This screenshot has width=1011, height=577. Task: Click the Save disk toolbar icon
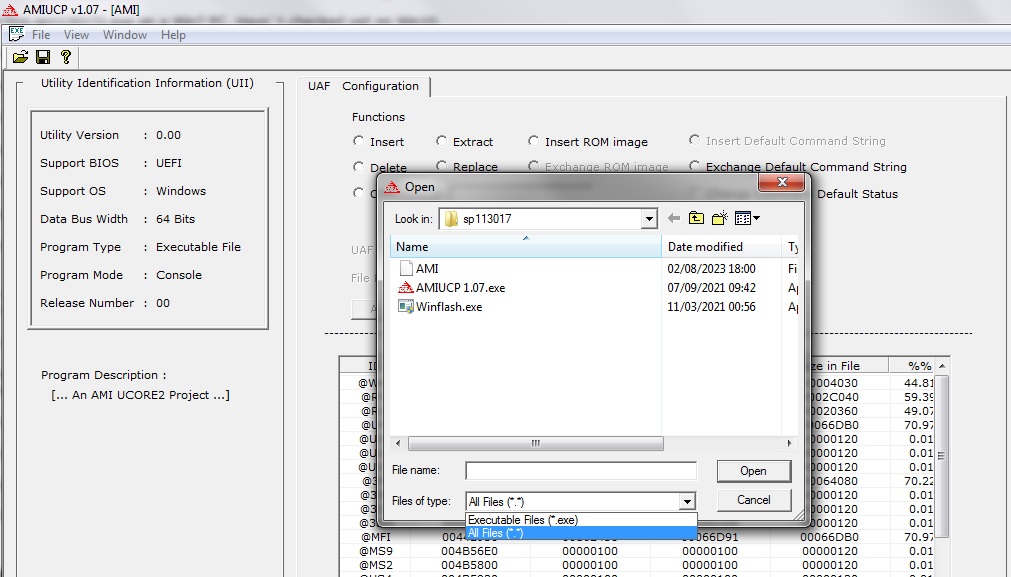click(x=43, y=57)
